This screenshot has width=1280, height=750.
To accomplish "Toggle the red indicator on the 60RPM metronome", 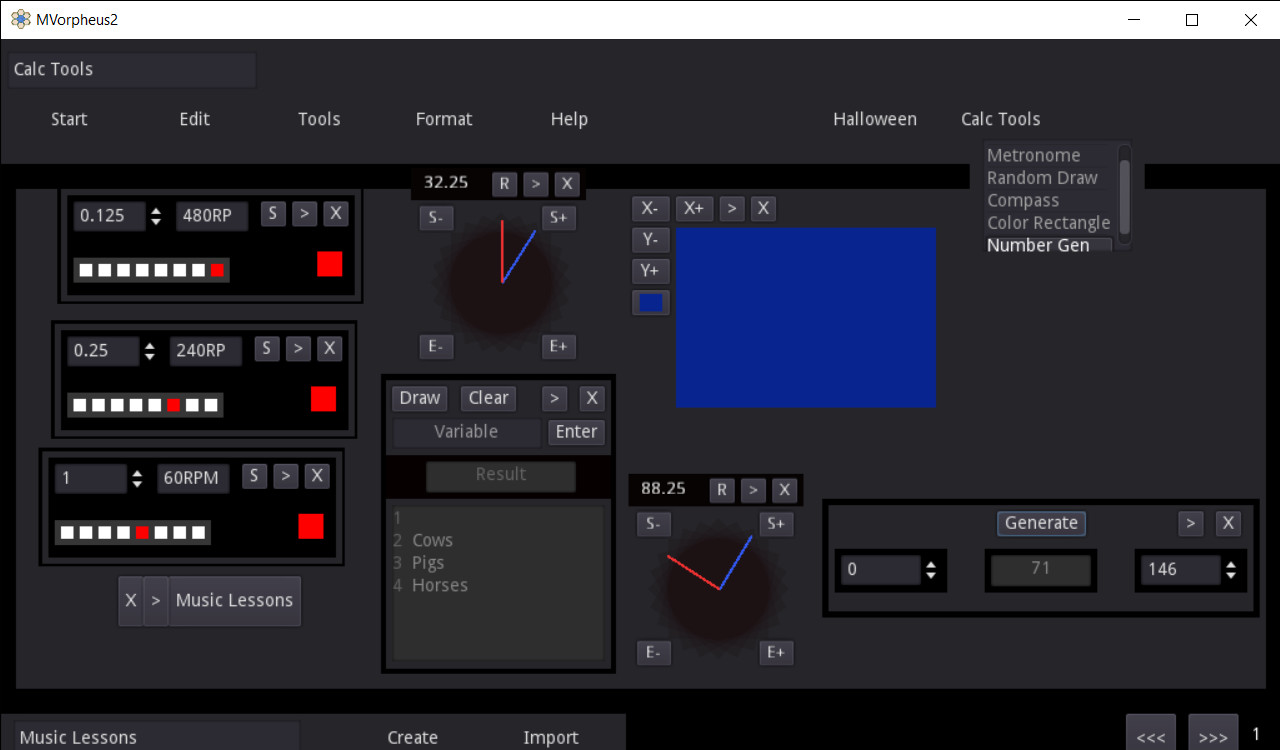I will point(311,527).
